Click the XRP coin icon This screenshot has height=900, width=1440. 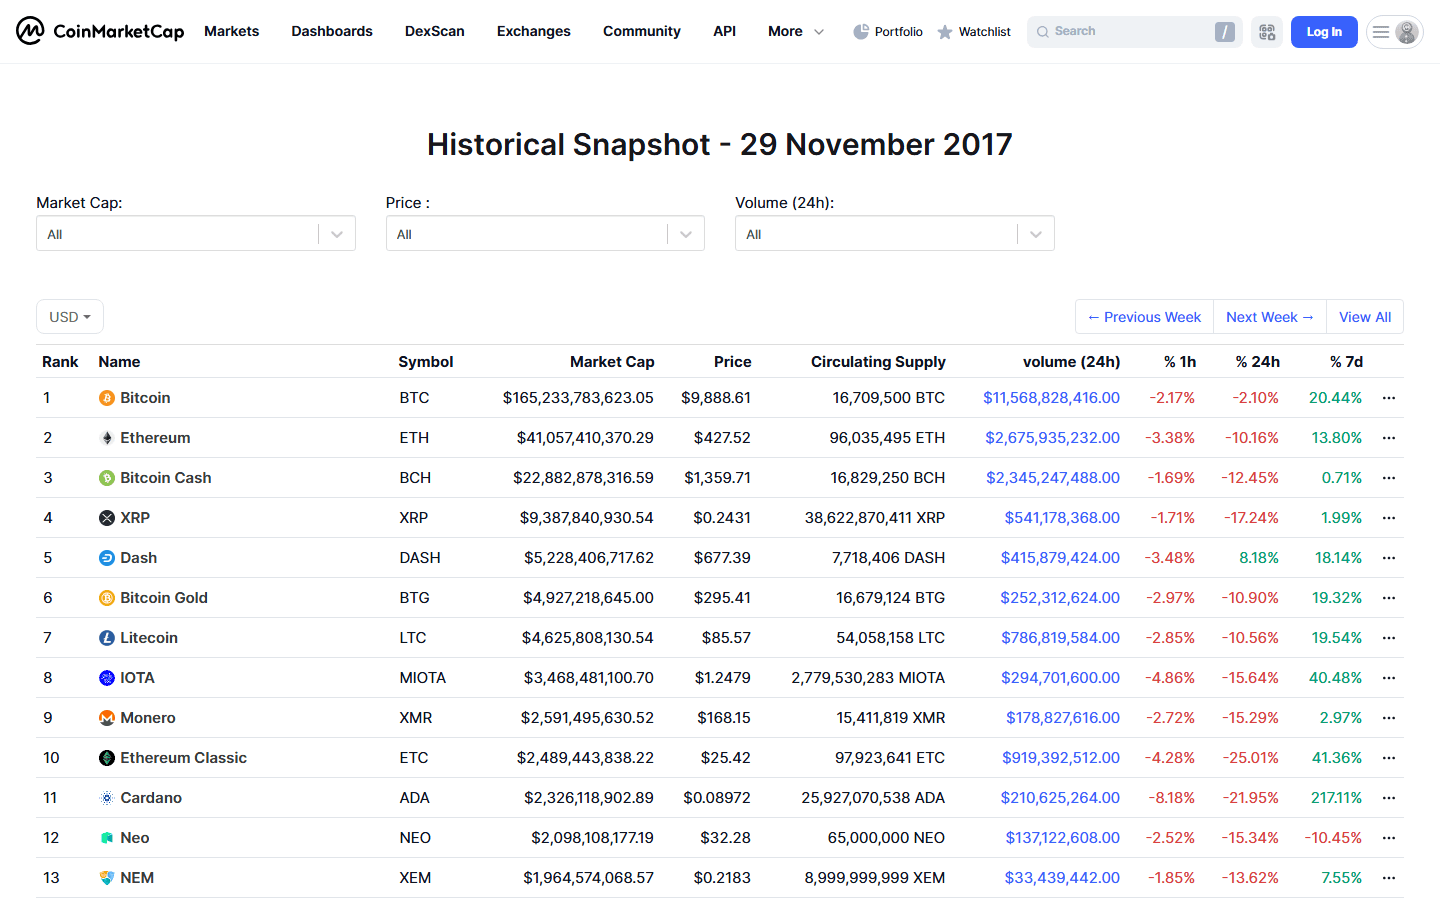click(x=107, y=518)
